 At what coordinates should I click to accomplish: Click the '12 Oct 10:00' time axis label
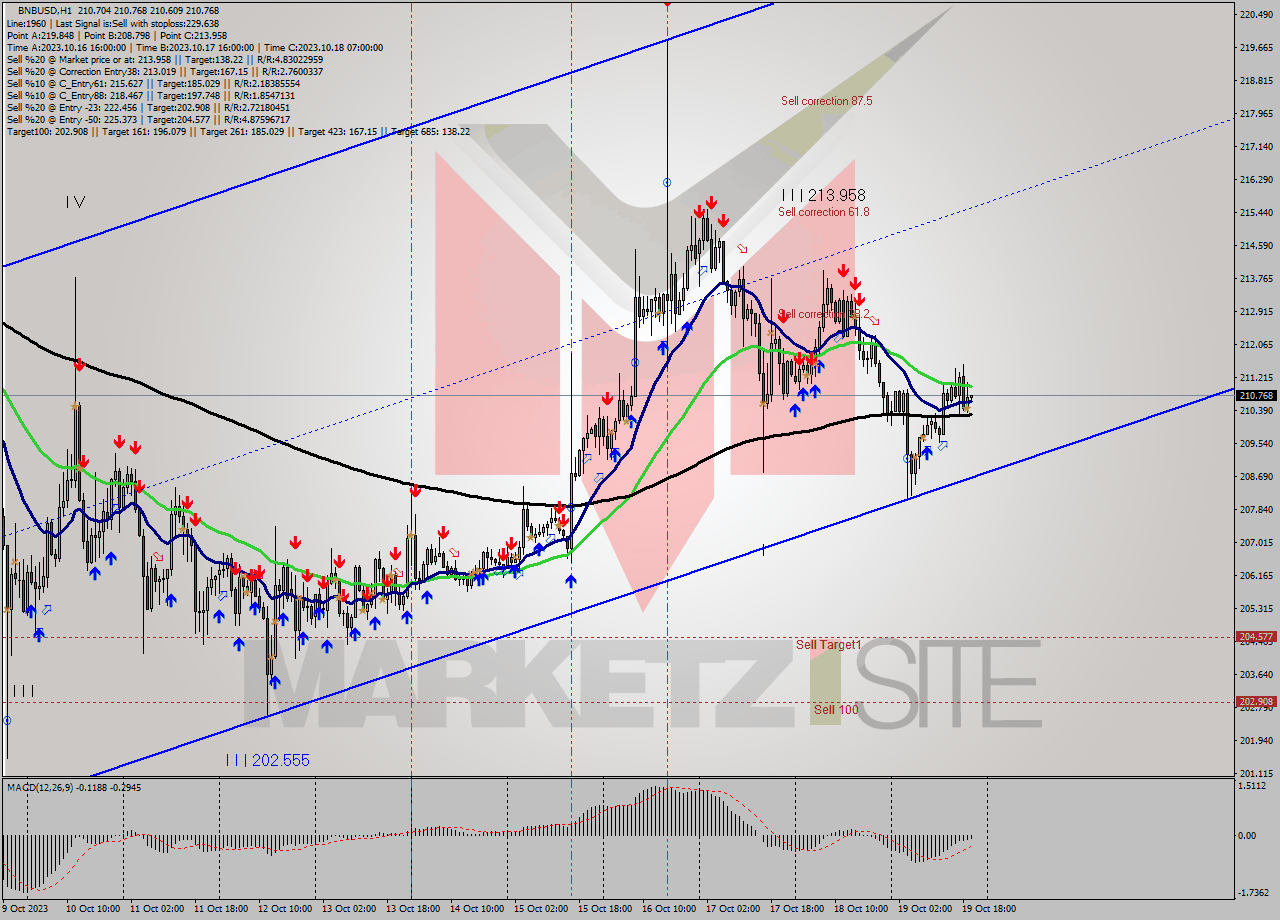pyautogui.click(x=286, y=908)
